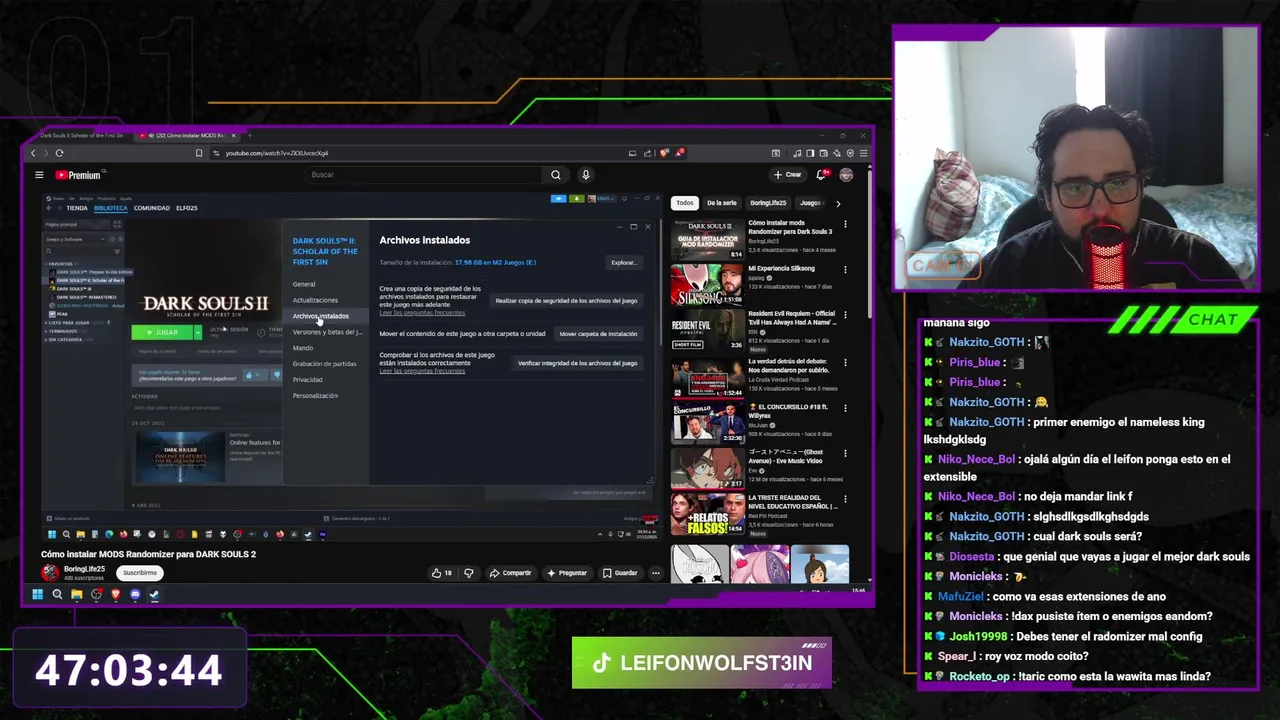The height and width of the screenshot is (720, 1280).
Task: Save the video with Guardar button
Action: [620, 573]
